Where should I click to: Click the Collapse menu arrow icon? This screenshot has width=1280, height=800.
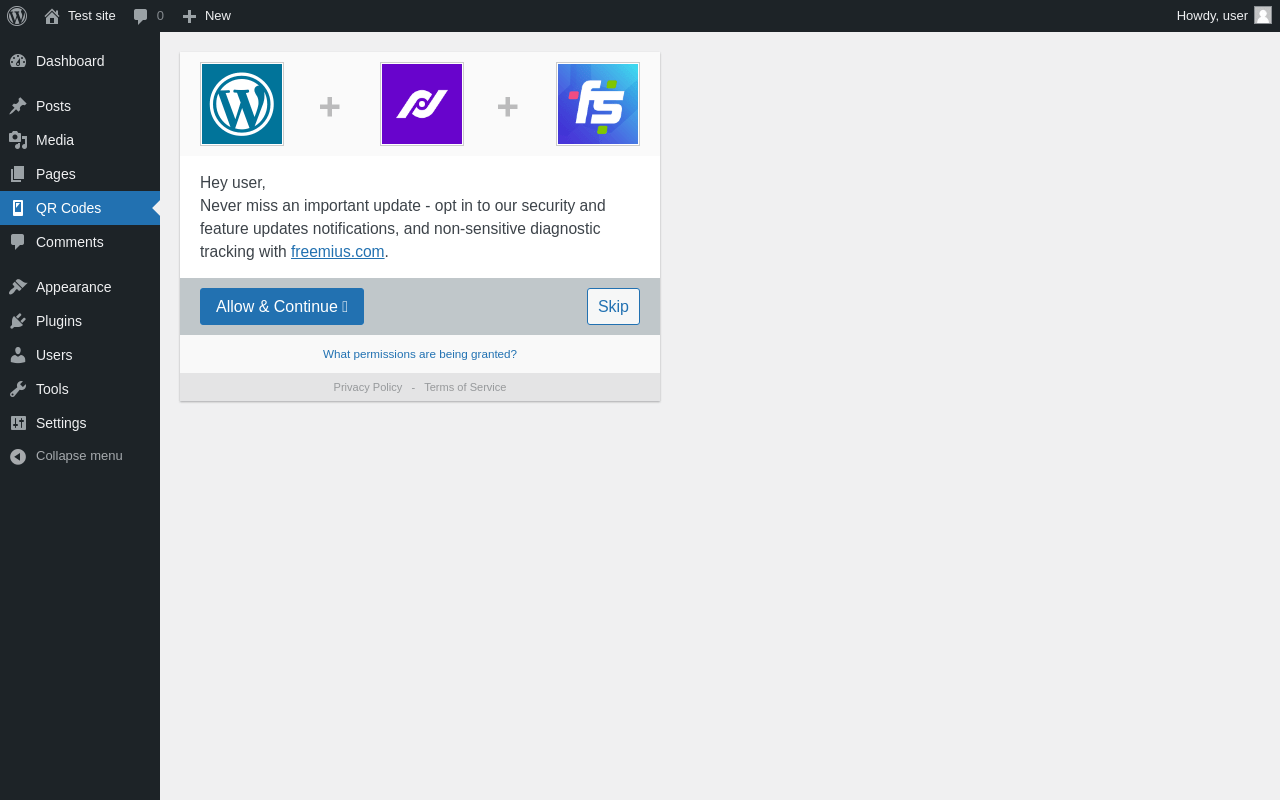pos(18,456)
